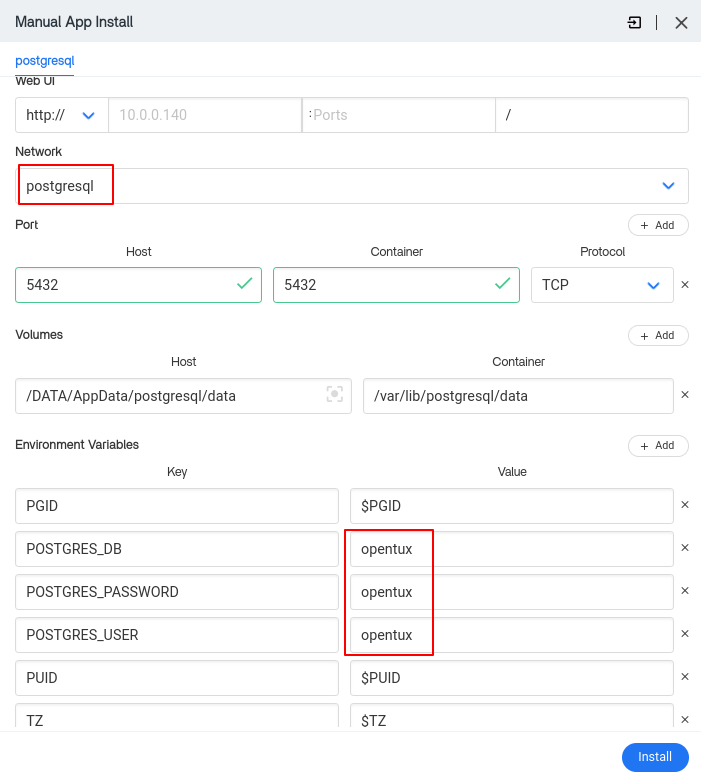Open the TCP protocol dropdown

(602, 285)
